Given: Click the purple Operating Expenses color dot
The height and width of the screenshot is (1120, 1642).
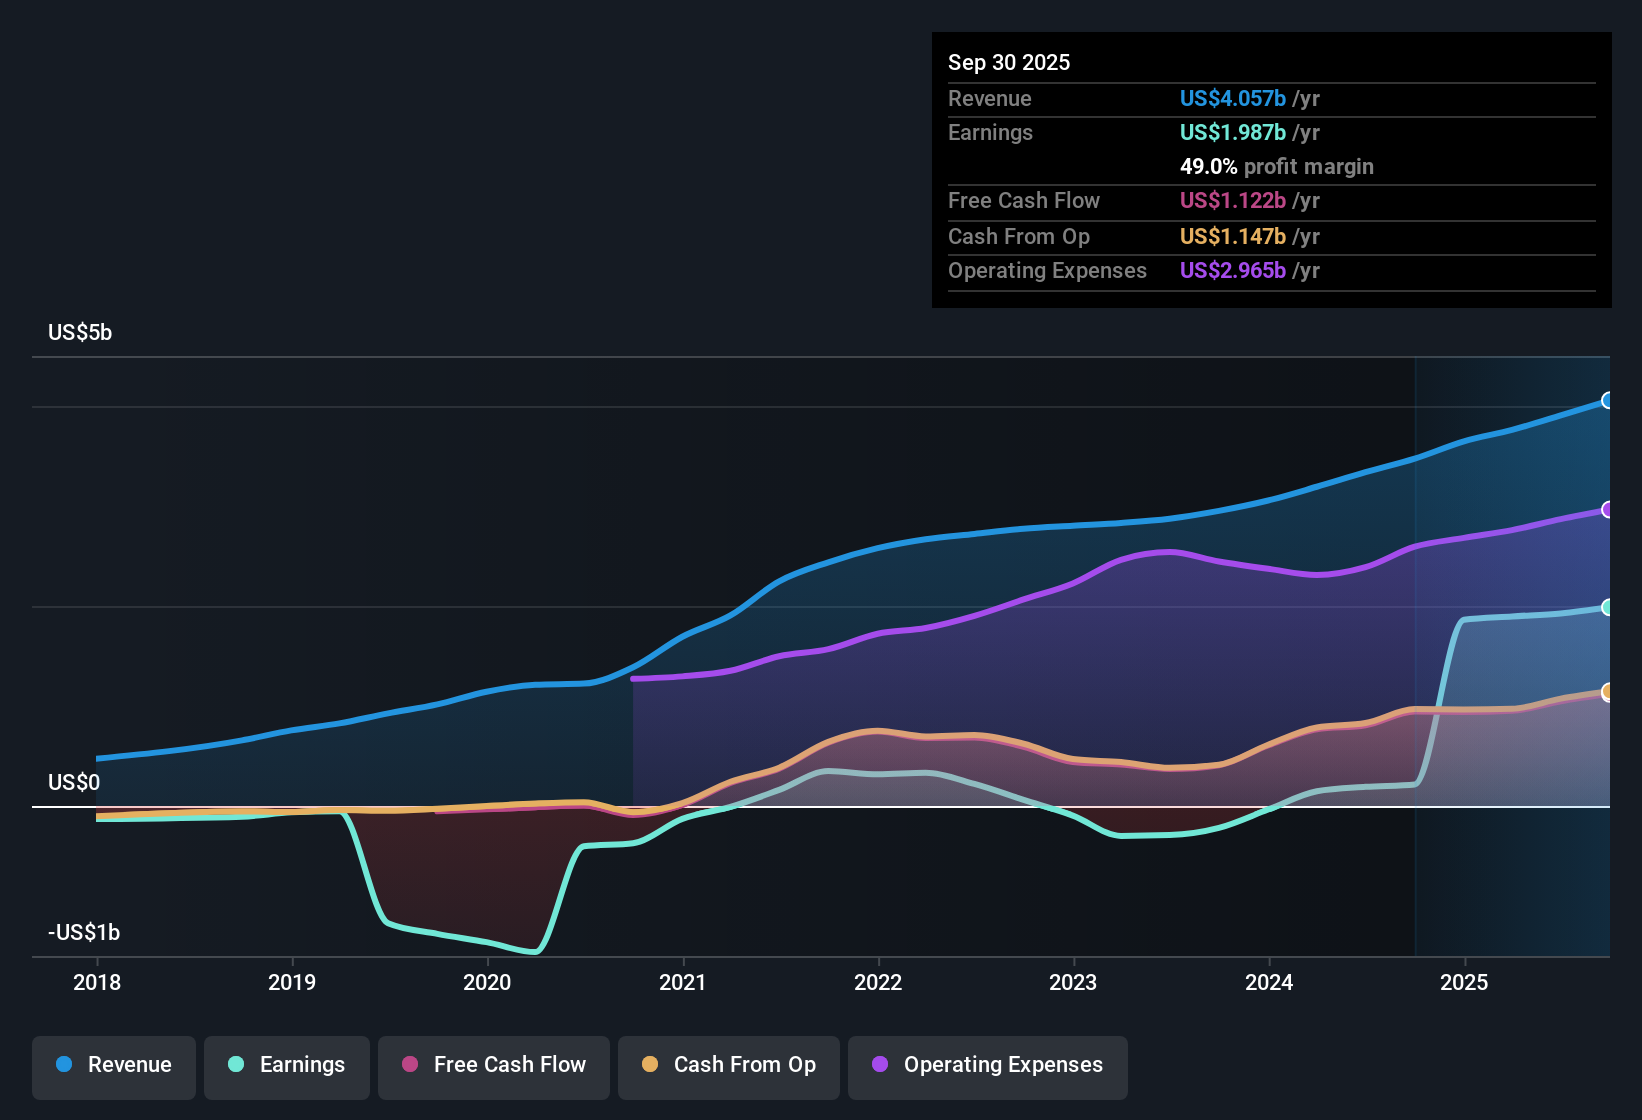Looking at the screenshot, I should (x=879, y=1065).
